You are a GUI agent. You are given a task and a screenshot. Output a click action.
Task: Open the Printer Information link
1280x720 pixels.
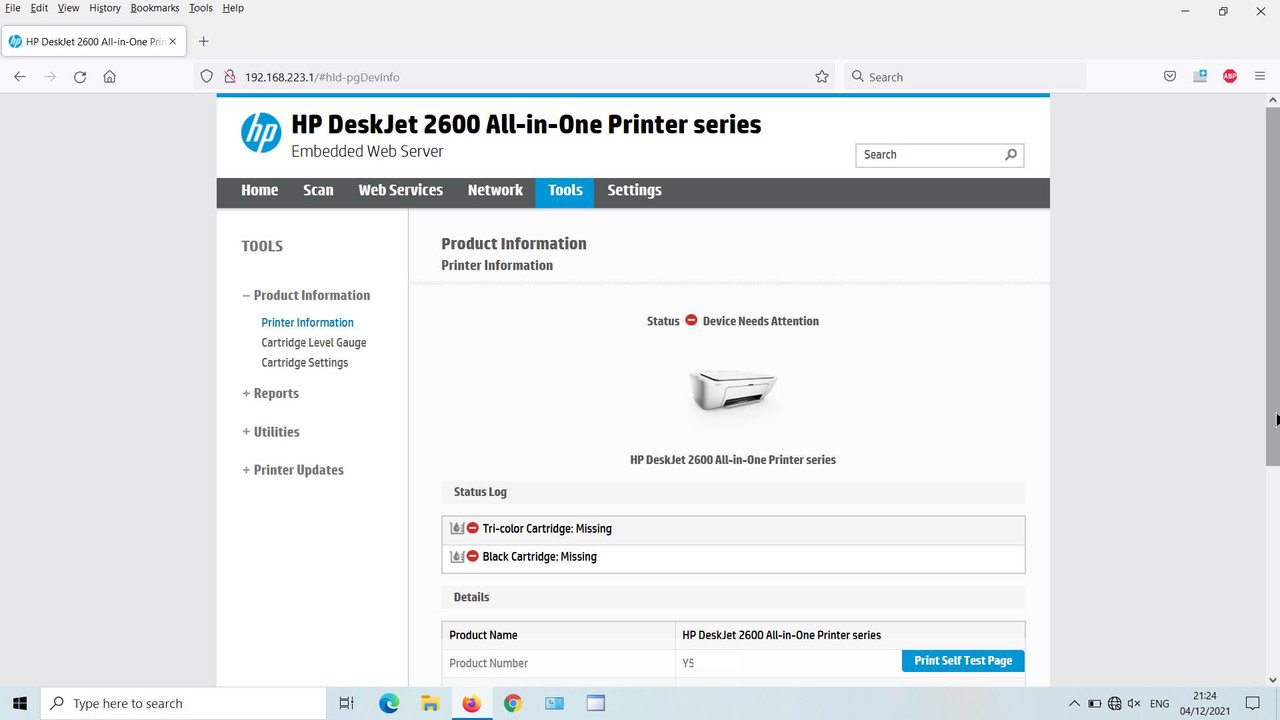(307, 322)
